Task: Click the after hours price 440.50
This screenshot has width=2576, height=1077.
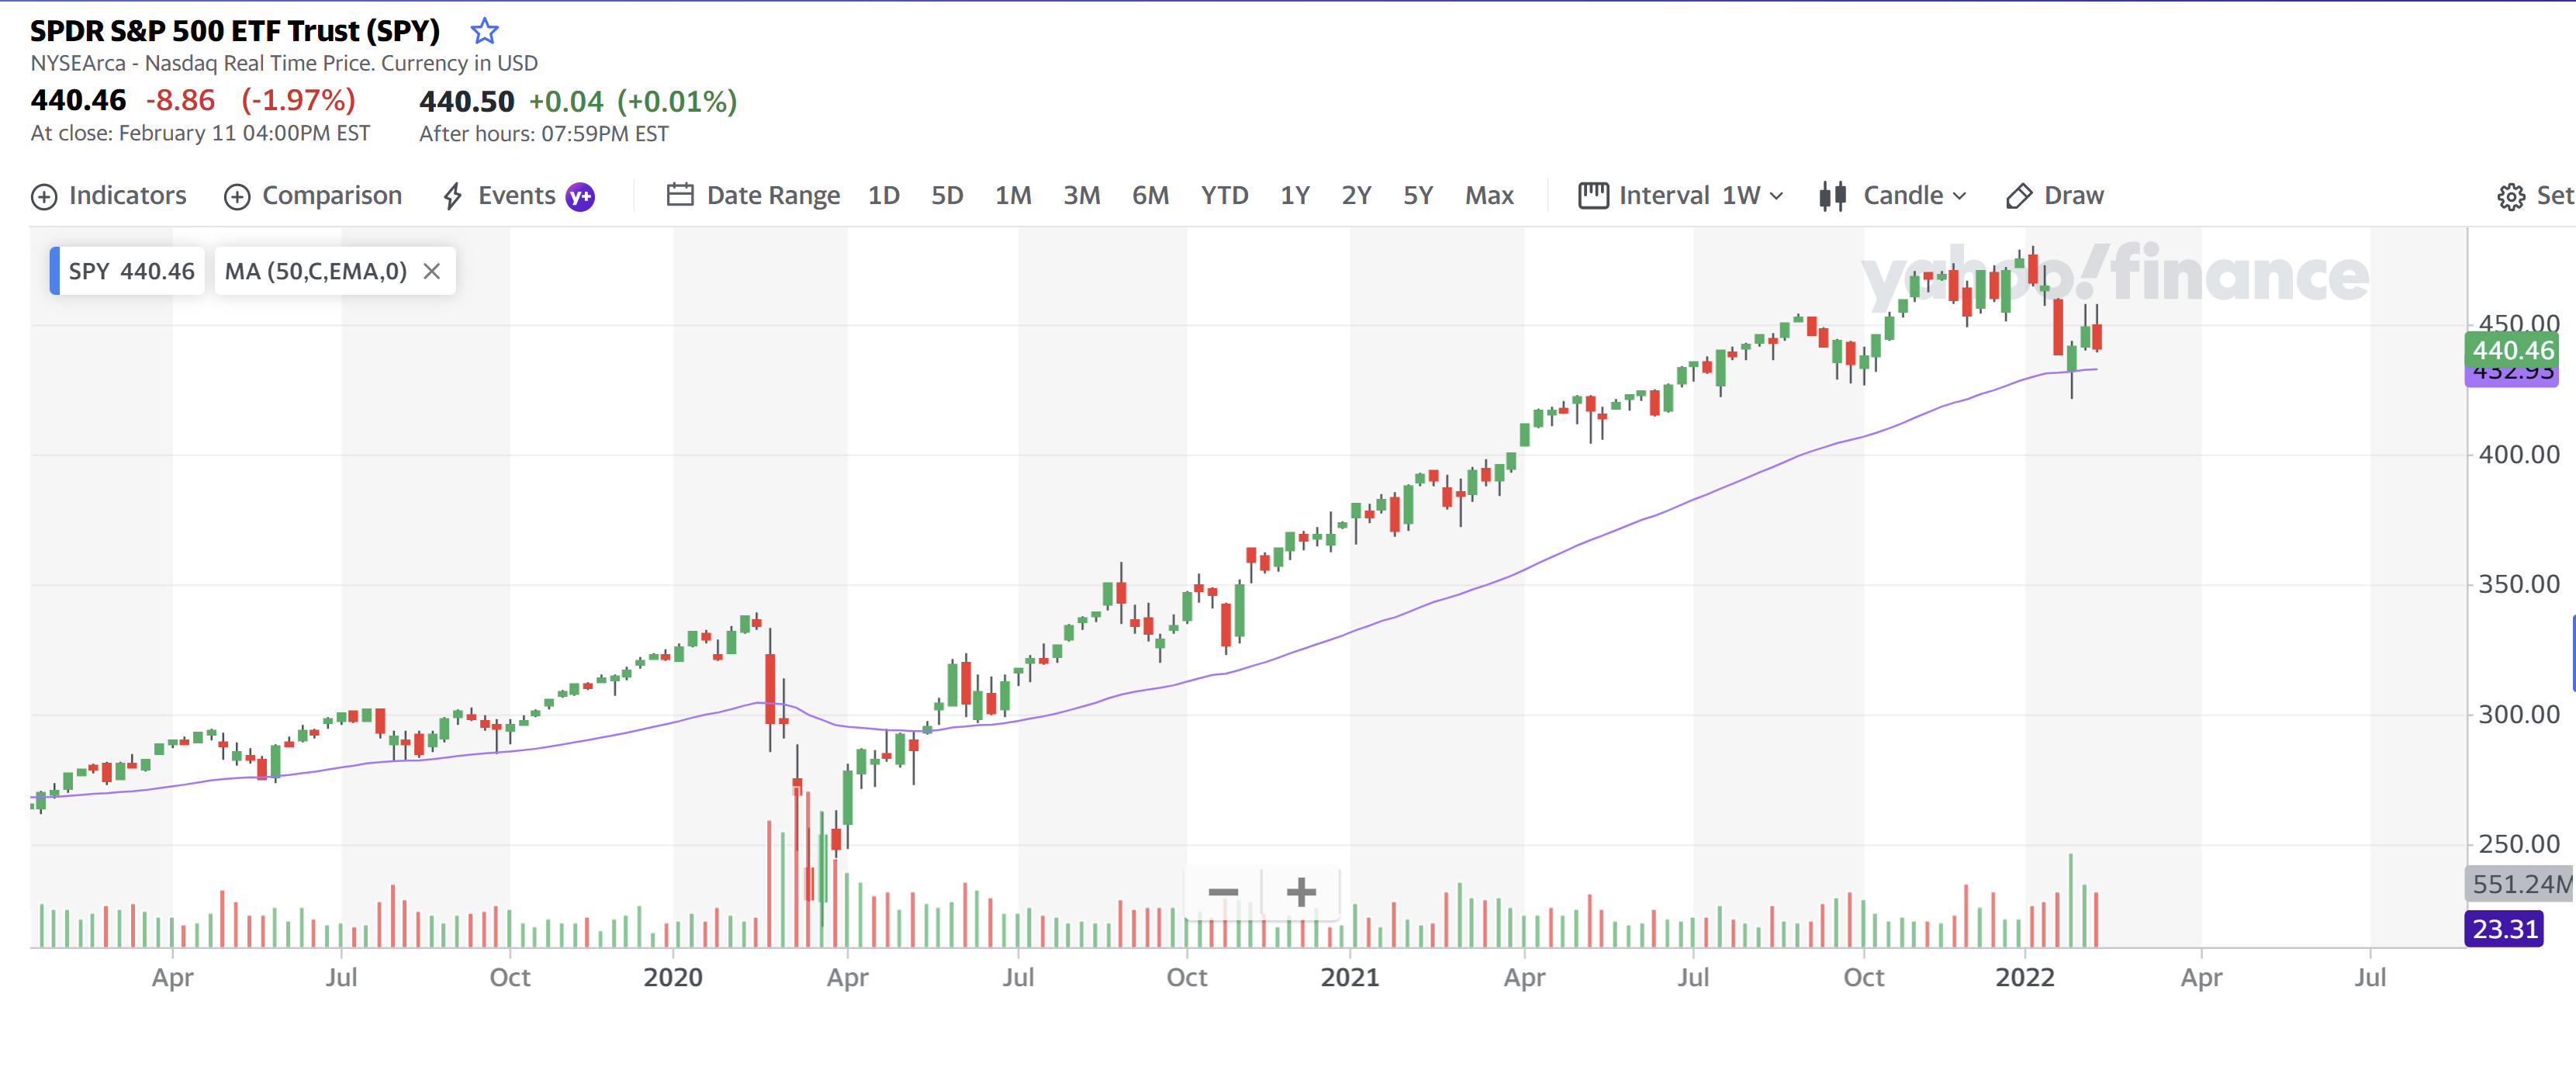Action: click(x=467, y=101)
